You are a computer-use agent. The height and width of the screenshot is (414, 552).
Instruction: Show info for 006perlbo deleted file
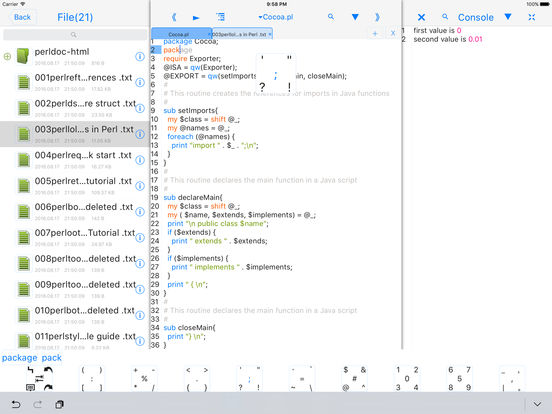coord(140,212)
